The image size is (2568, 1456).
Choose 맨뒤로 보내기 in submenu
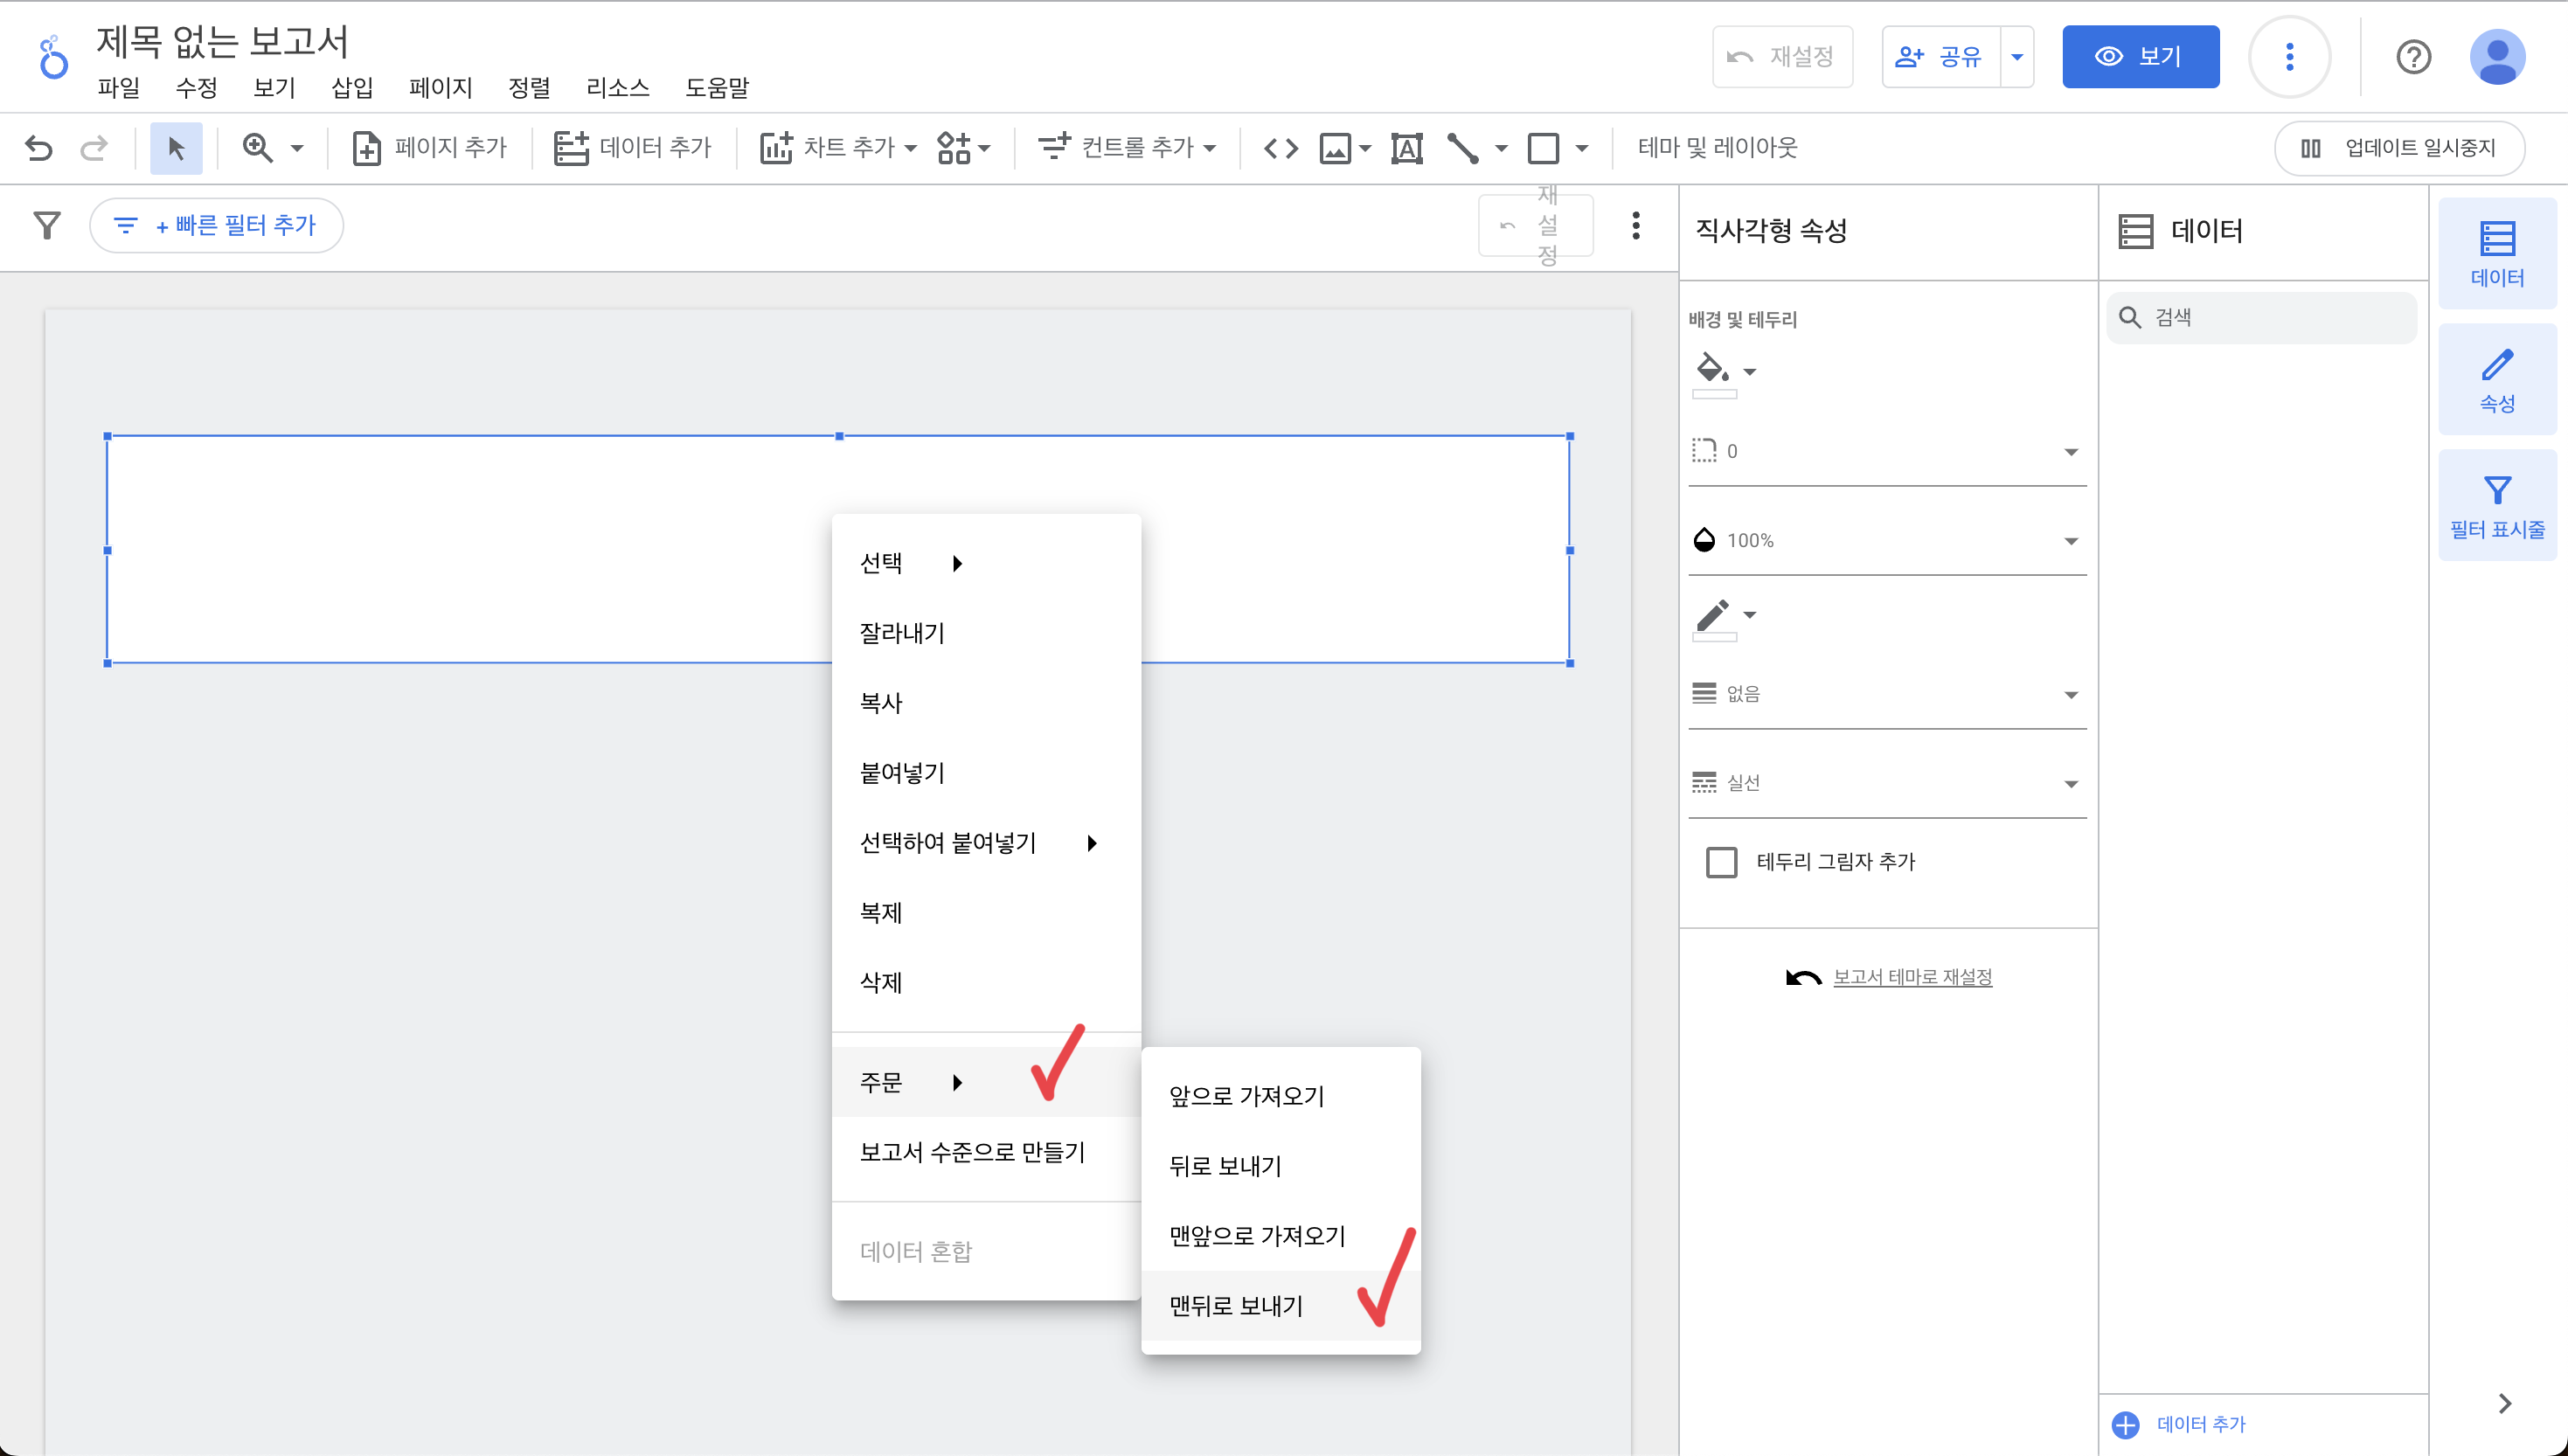click(1236, 1305)
